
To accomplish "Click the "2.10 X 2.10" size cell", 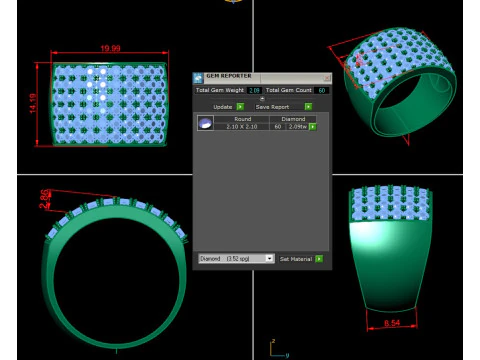I will [x=242, y=127].
